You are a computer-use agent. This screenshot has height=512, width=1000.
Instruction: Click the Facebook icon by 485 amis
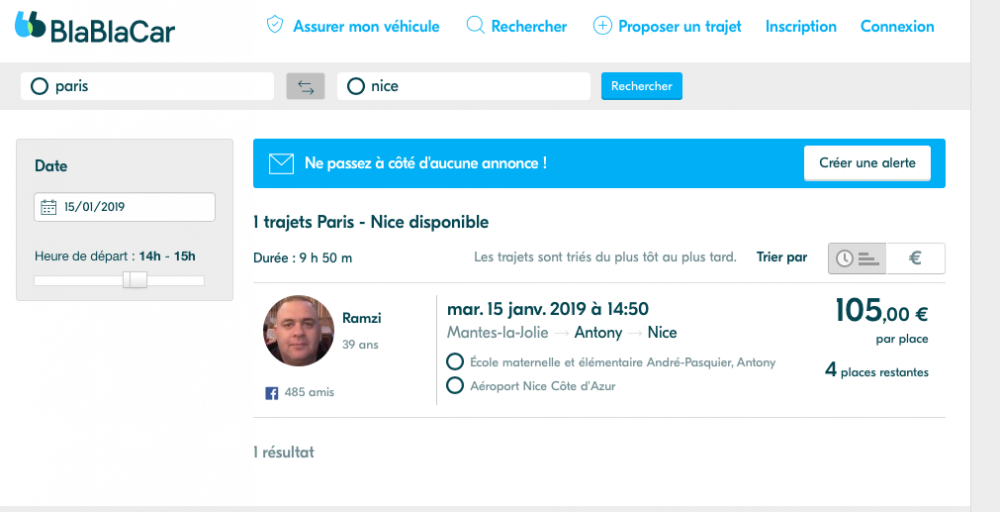[x=271, y=393]
